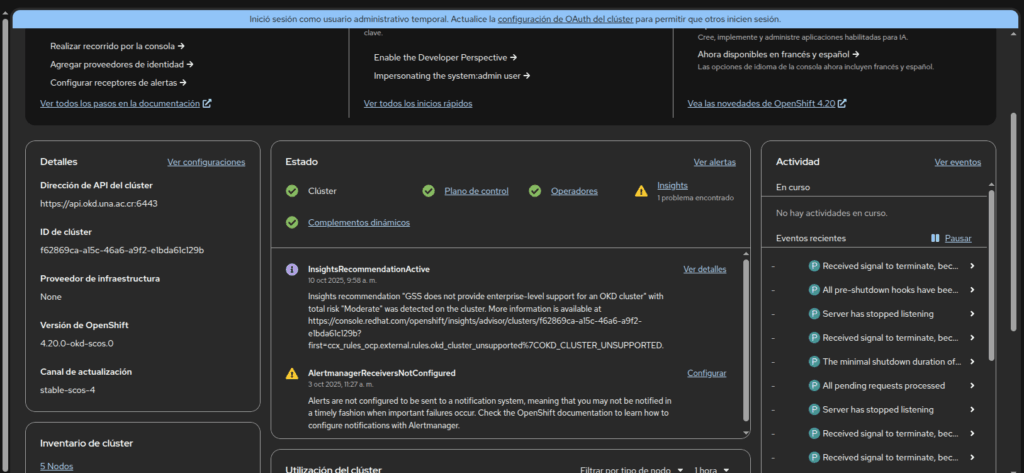Pause the recent events stream
The width and height of the screenshot is (1024, 473).
pyautogui.click(x=951, y=239)
